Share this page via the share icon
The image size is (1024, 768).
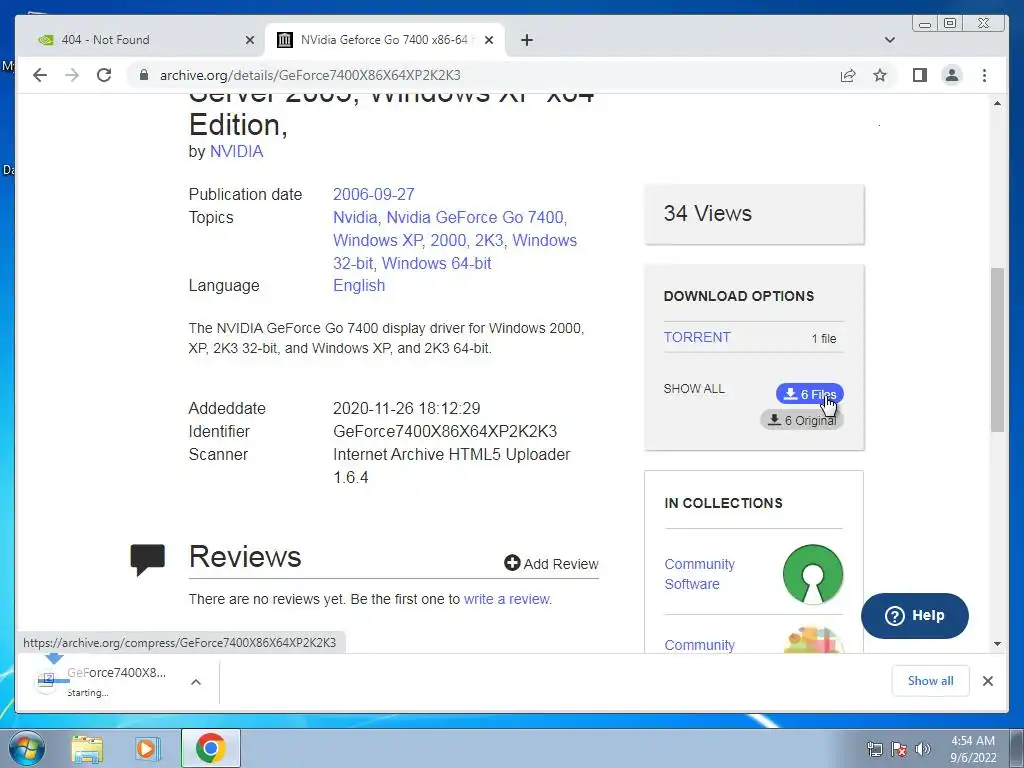pos(848,75)
